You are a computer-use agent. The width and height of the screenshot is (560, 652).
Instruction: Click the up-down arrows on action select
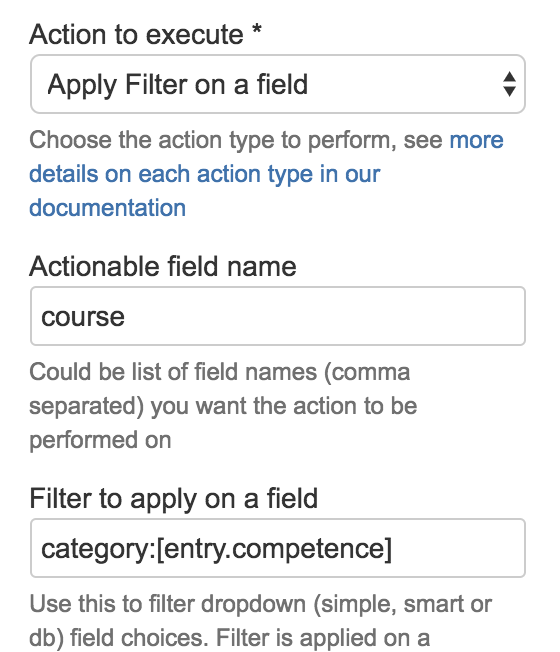coord(509,84)
